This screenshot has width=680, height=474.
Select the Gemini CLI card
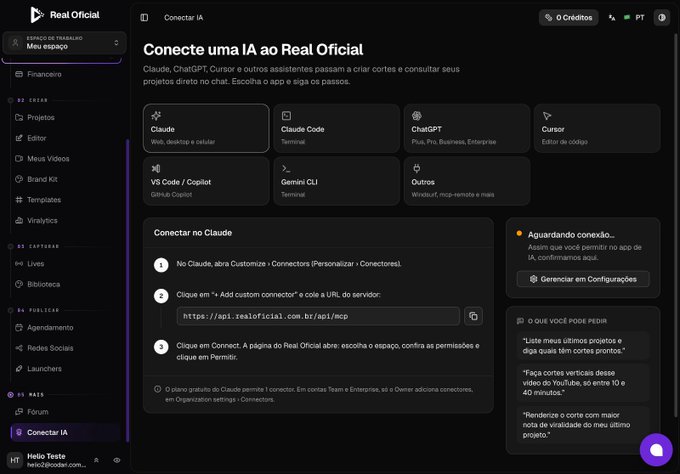pyautogui.click(x=337, y=181)
